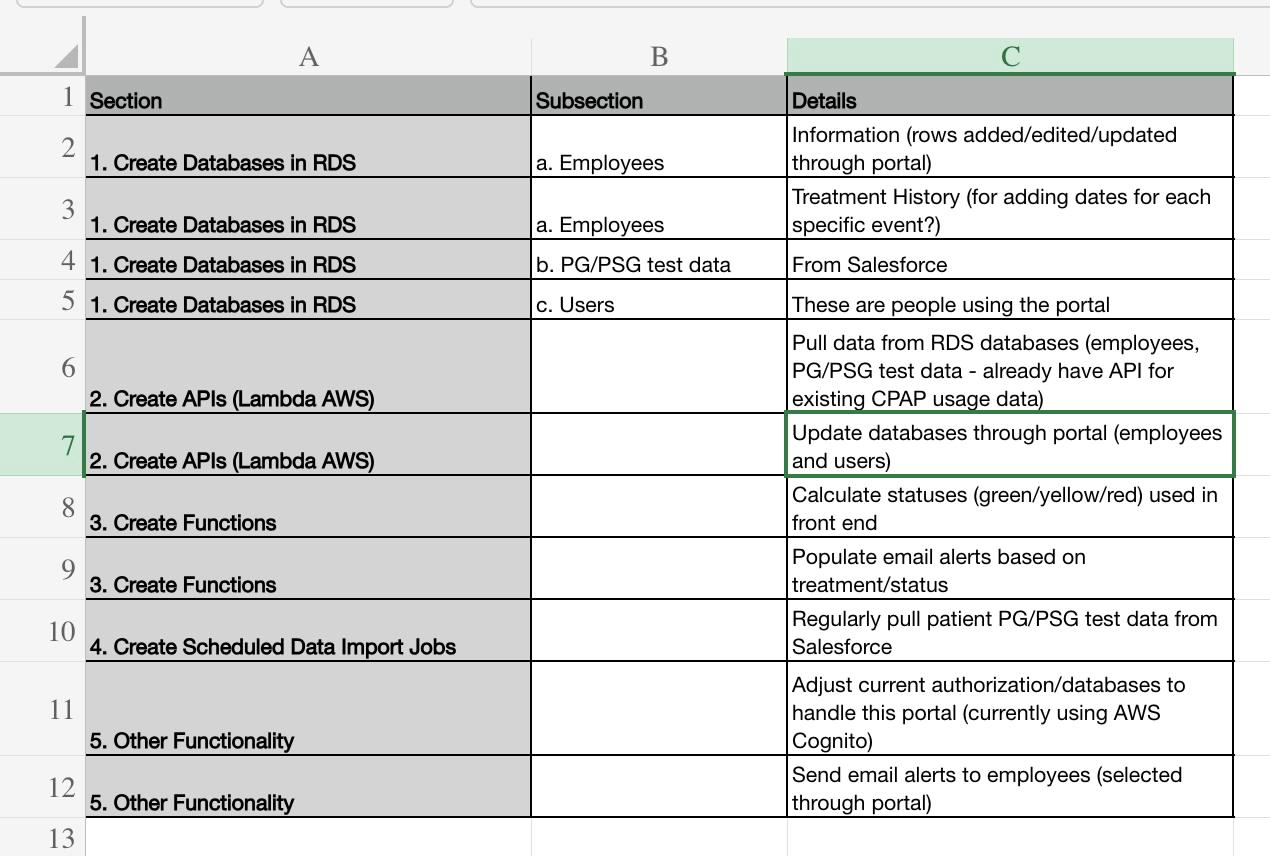Select 'These are people using the portal' cell
The width and height of the screenshot is (1270, 856).
pos(1010,305)
